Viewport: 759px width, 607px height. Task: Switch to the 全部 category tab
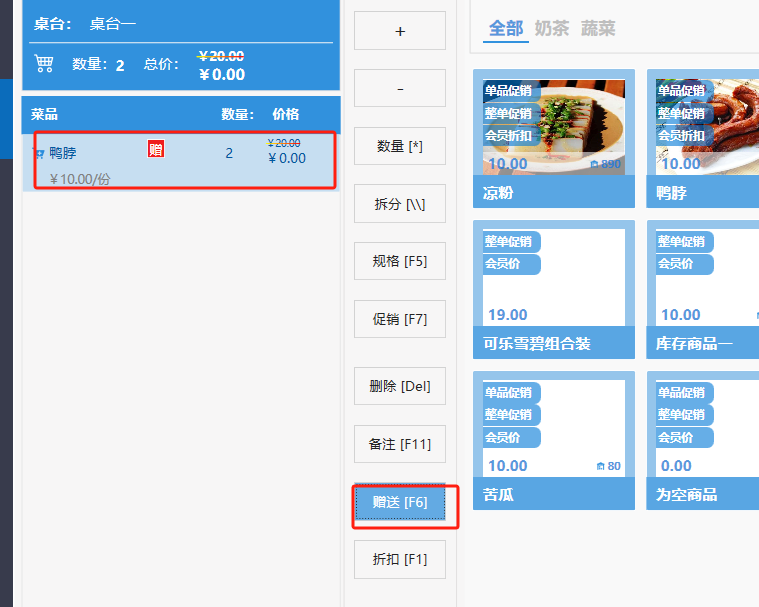[505, 28]
